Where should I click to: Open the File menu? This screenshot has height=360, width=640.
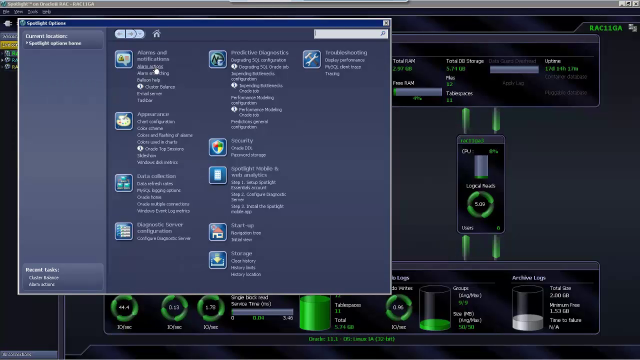6,12
